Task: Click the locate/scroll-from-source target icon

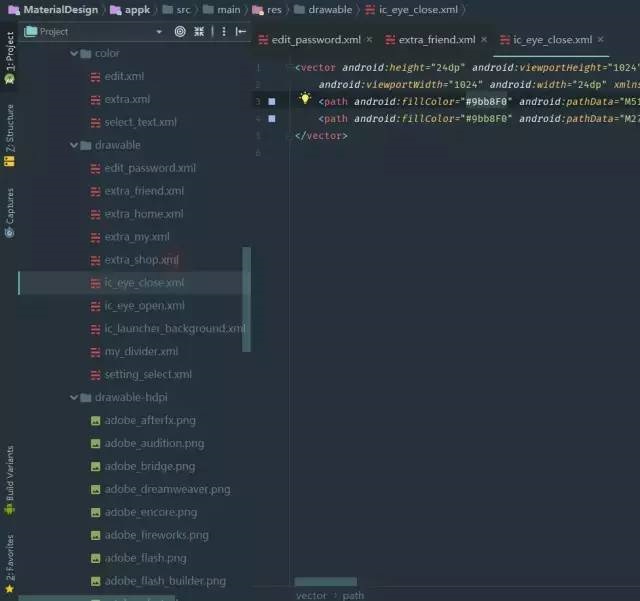Action: (x=180, y=31)
